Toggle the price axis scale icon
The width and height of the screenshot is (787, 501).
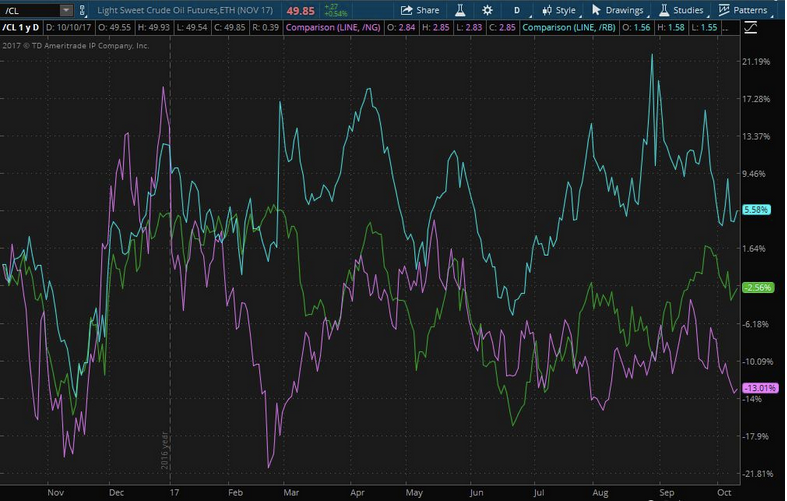[750, 28]
